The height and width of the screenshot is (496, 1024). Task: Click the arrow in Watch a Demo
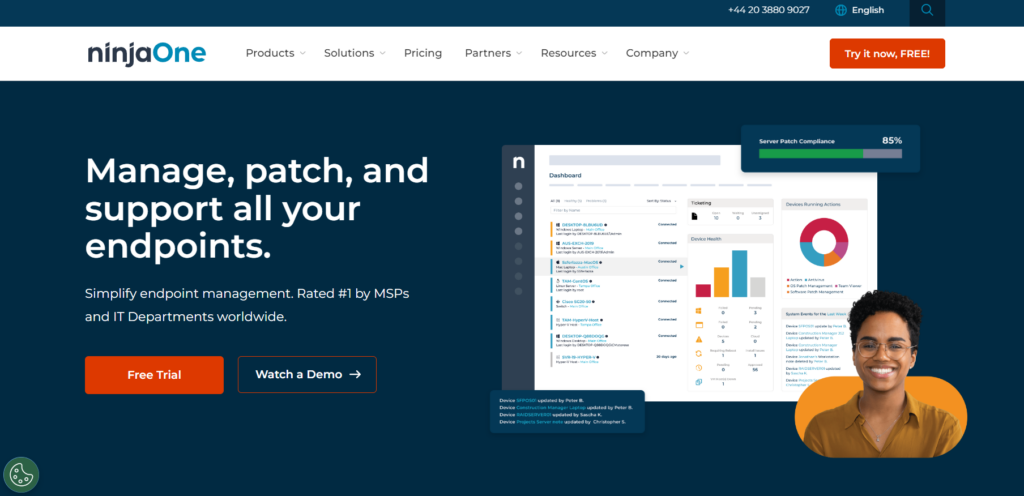coord(355,375)
